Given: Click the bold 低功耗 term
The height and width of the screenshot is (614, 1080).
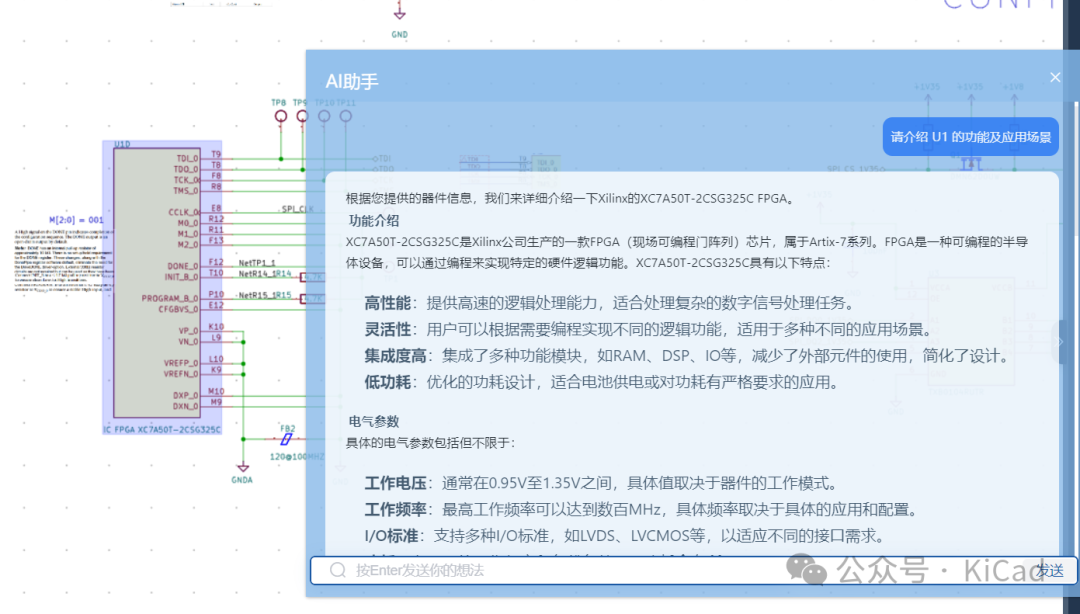Looking at the screenshot, I should click(x=388, y=382).
